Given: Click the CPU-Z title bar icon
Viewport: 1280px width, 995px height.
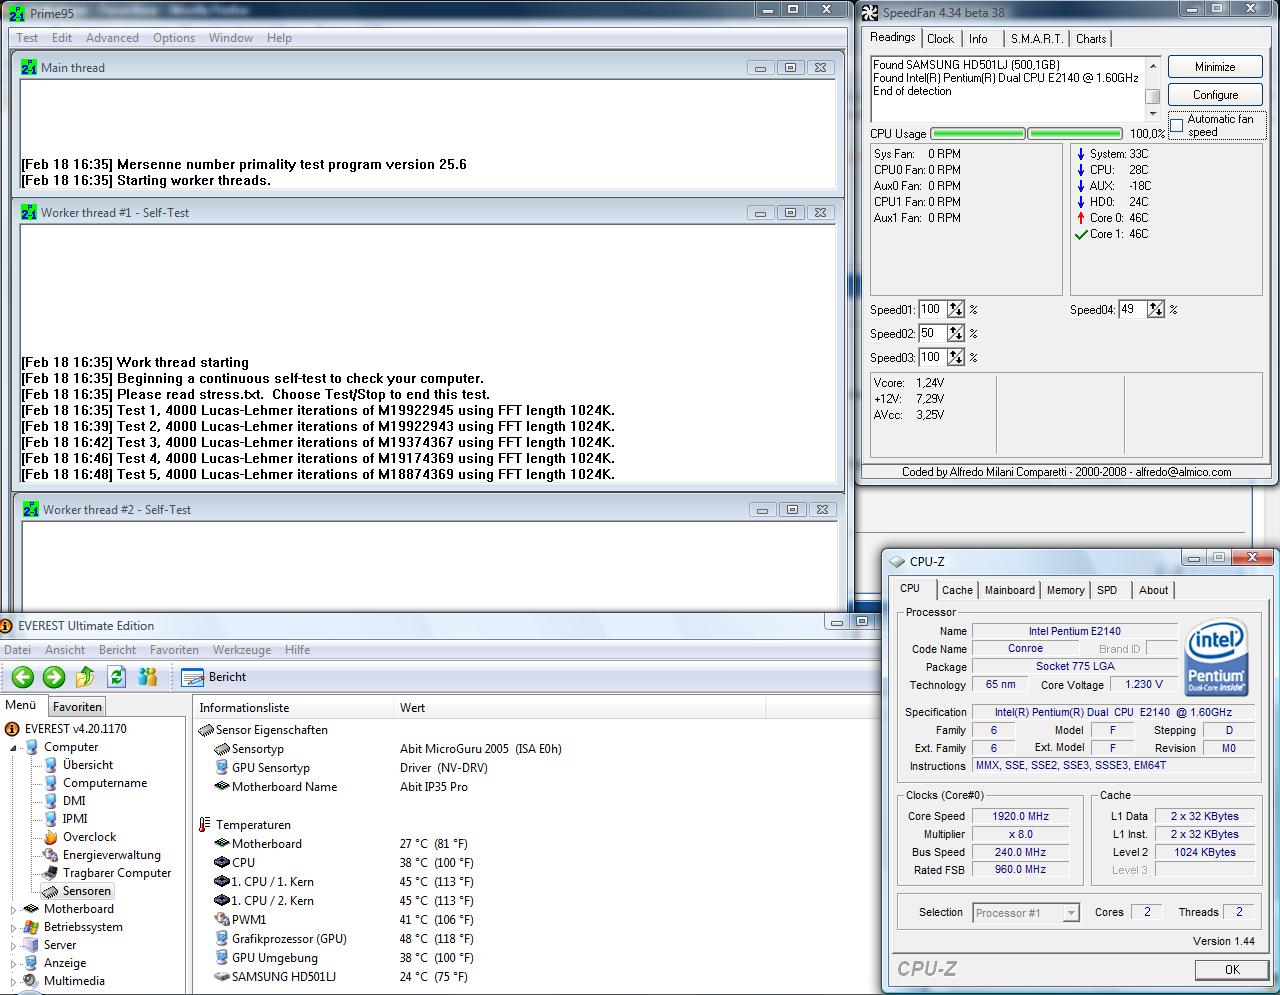Looking at the screenshot, I should (897, 561).
